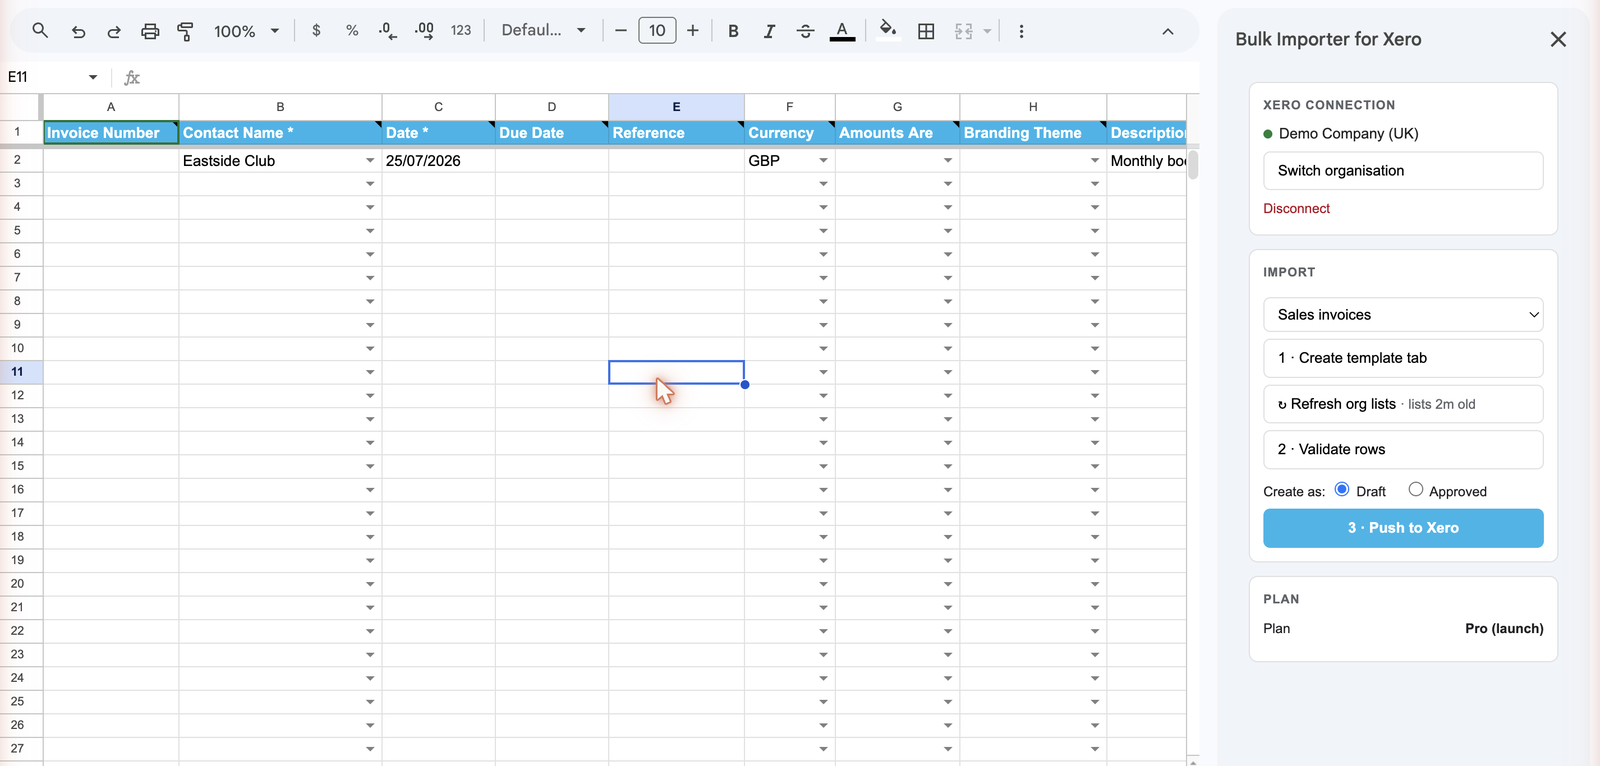Select column E header
Viewport: 1600px width, 766px height.
pos(676,107)
